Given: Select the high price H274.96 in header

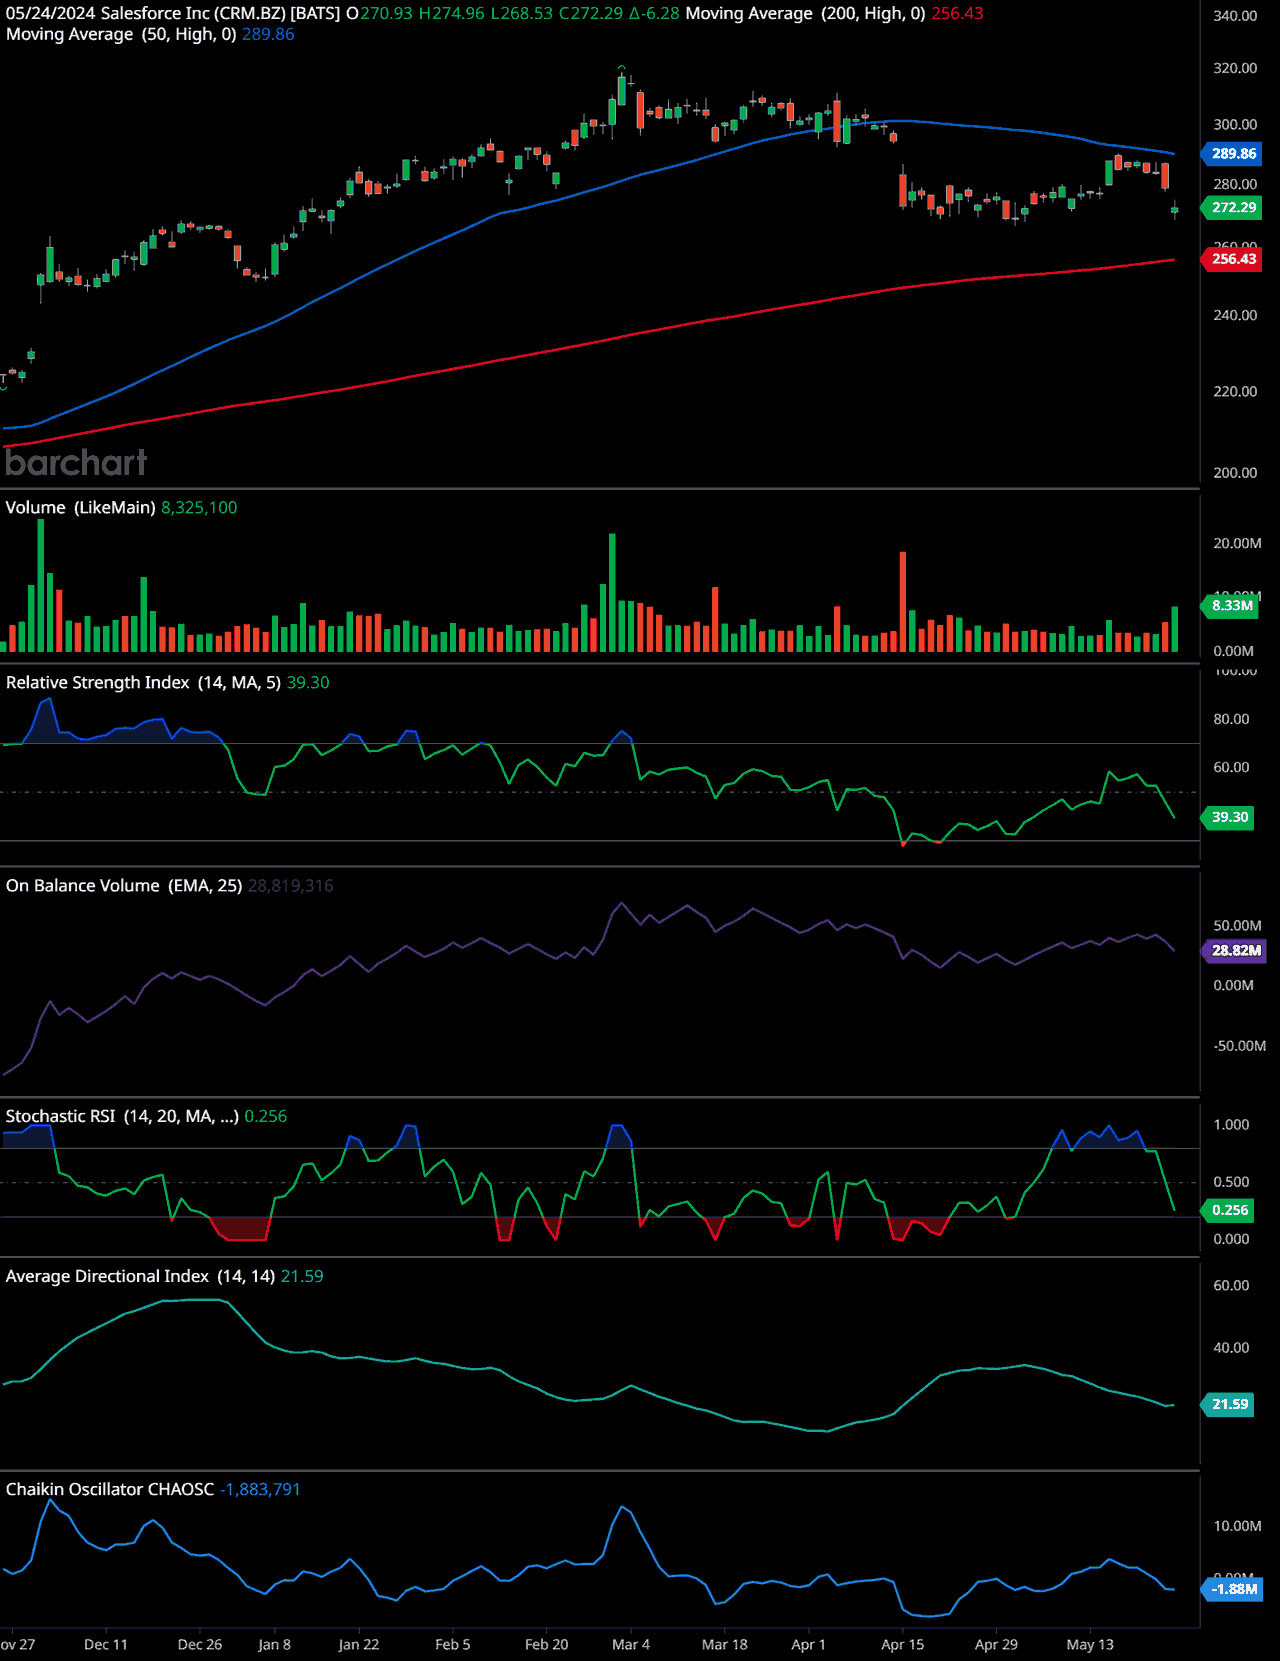Looking at the screenshot, I should [x=451, y=14].
